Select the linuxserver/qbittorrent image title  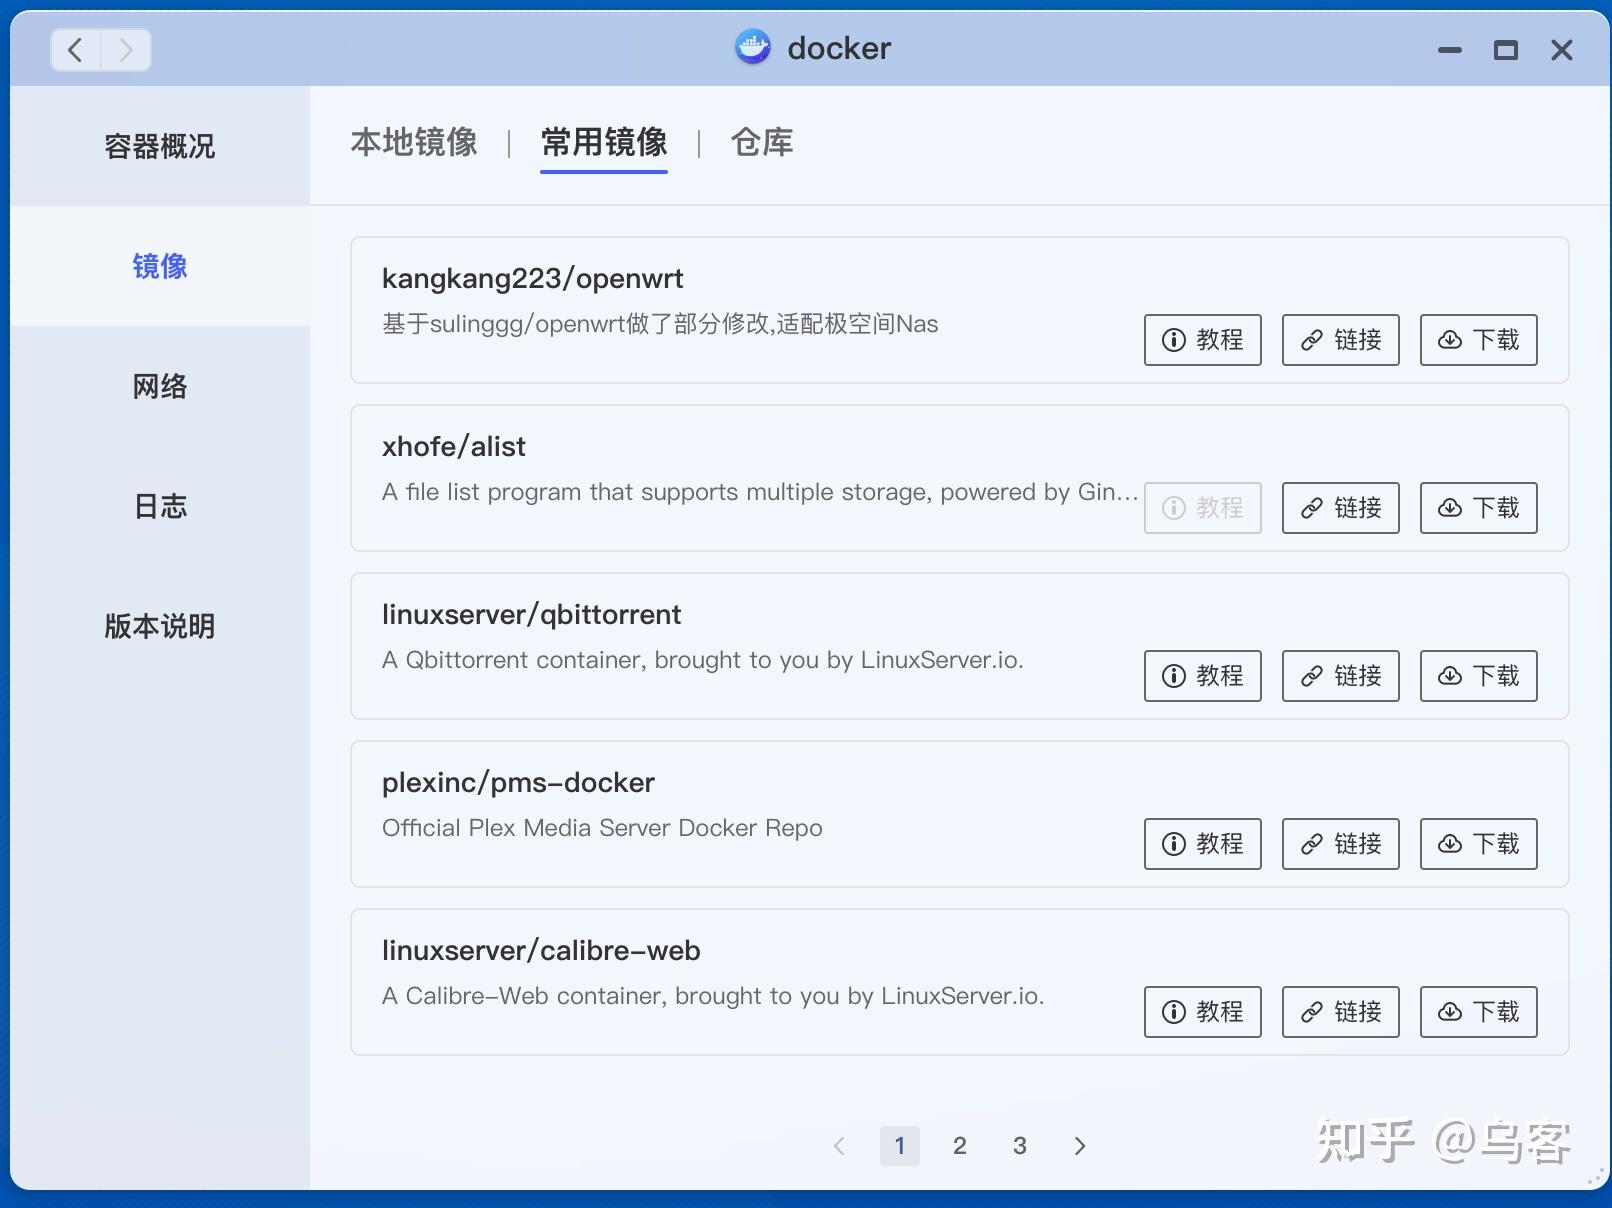point(532,615)
